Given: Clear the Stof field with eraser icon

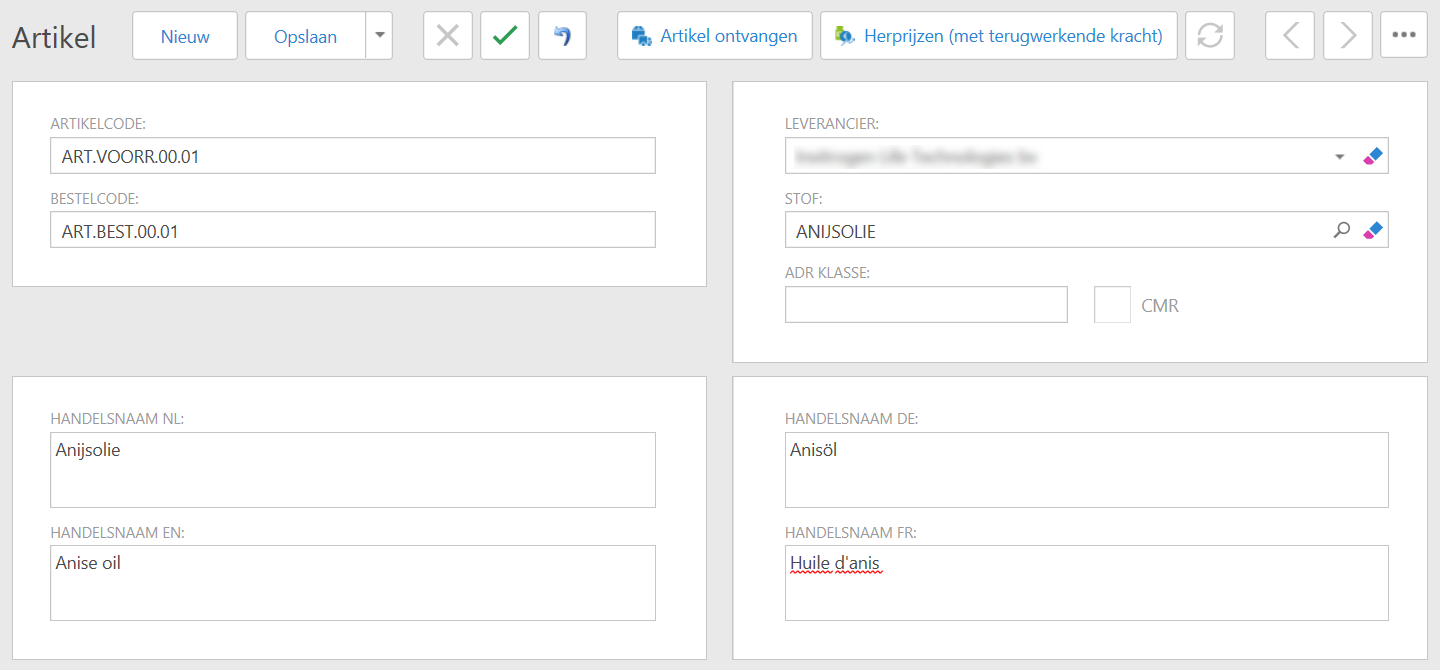Looking at the screenshot, I should coord(1373,230).
